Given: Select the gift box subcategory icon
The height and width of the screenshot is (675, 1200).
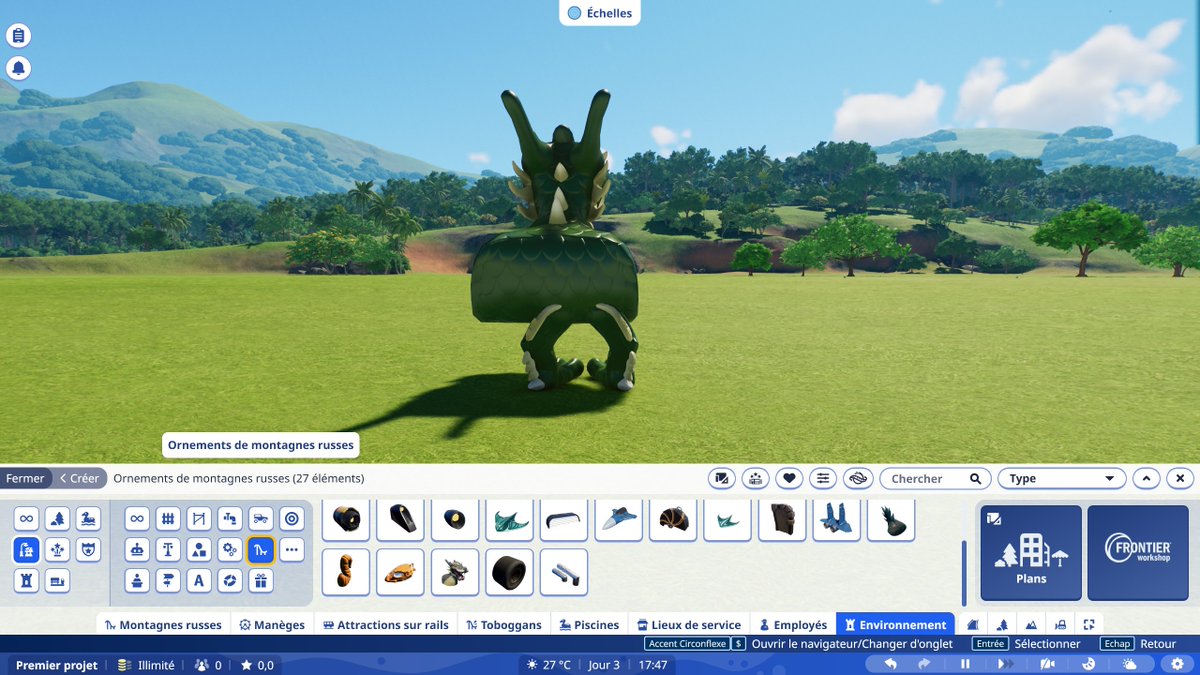Looking at the screenshot, I should tap(261, 580).
